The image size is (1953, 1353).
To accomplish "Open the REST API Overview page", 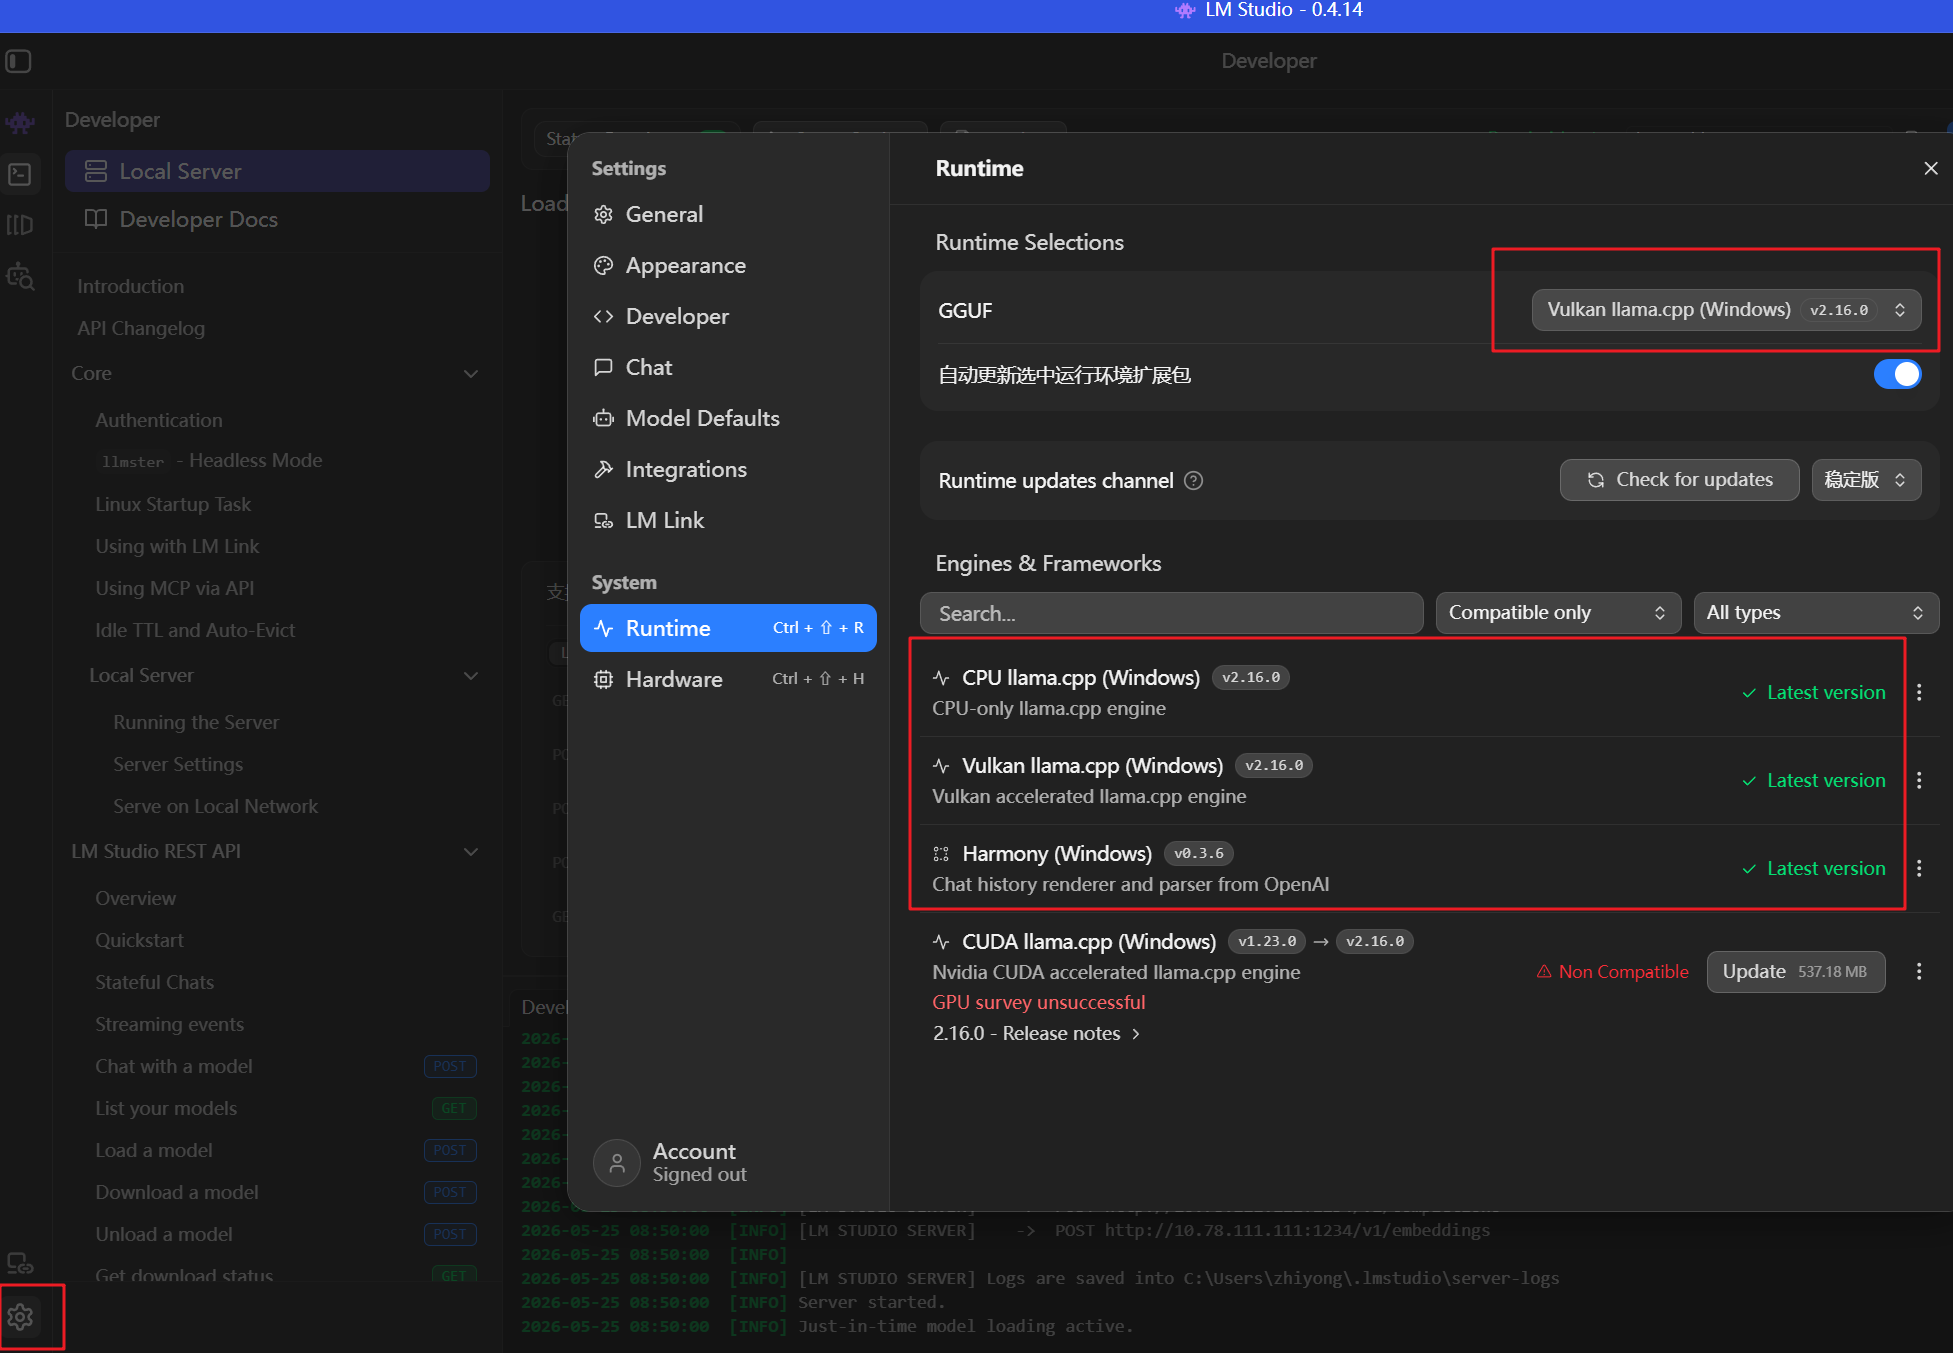I will [136, 898].
